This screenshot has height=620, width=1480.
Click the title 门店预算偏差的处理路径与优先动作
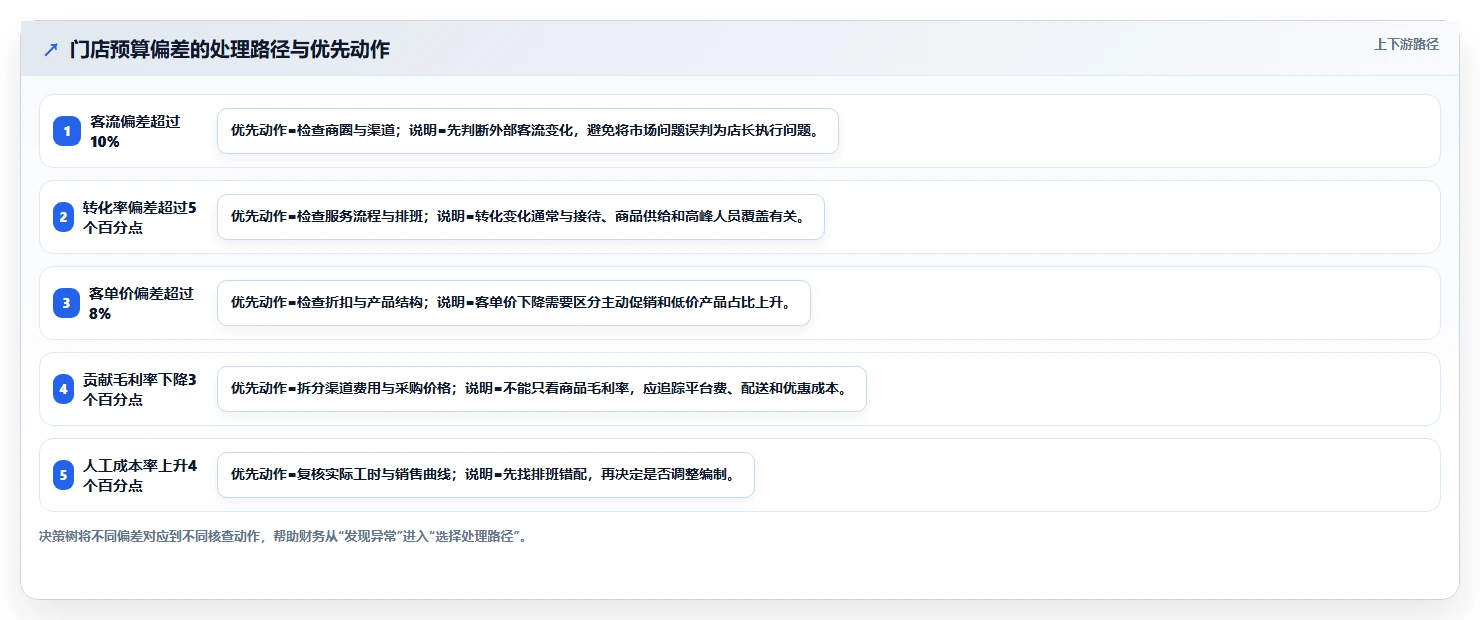(x=230, y=50)
